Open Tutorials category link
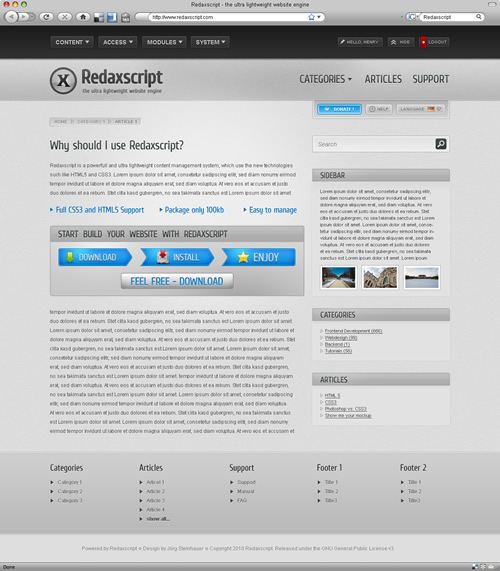Image resolution: width=500 pixels, height=571 pixels. (x=338, y=351)
